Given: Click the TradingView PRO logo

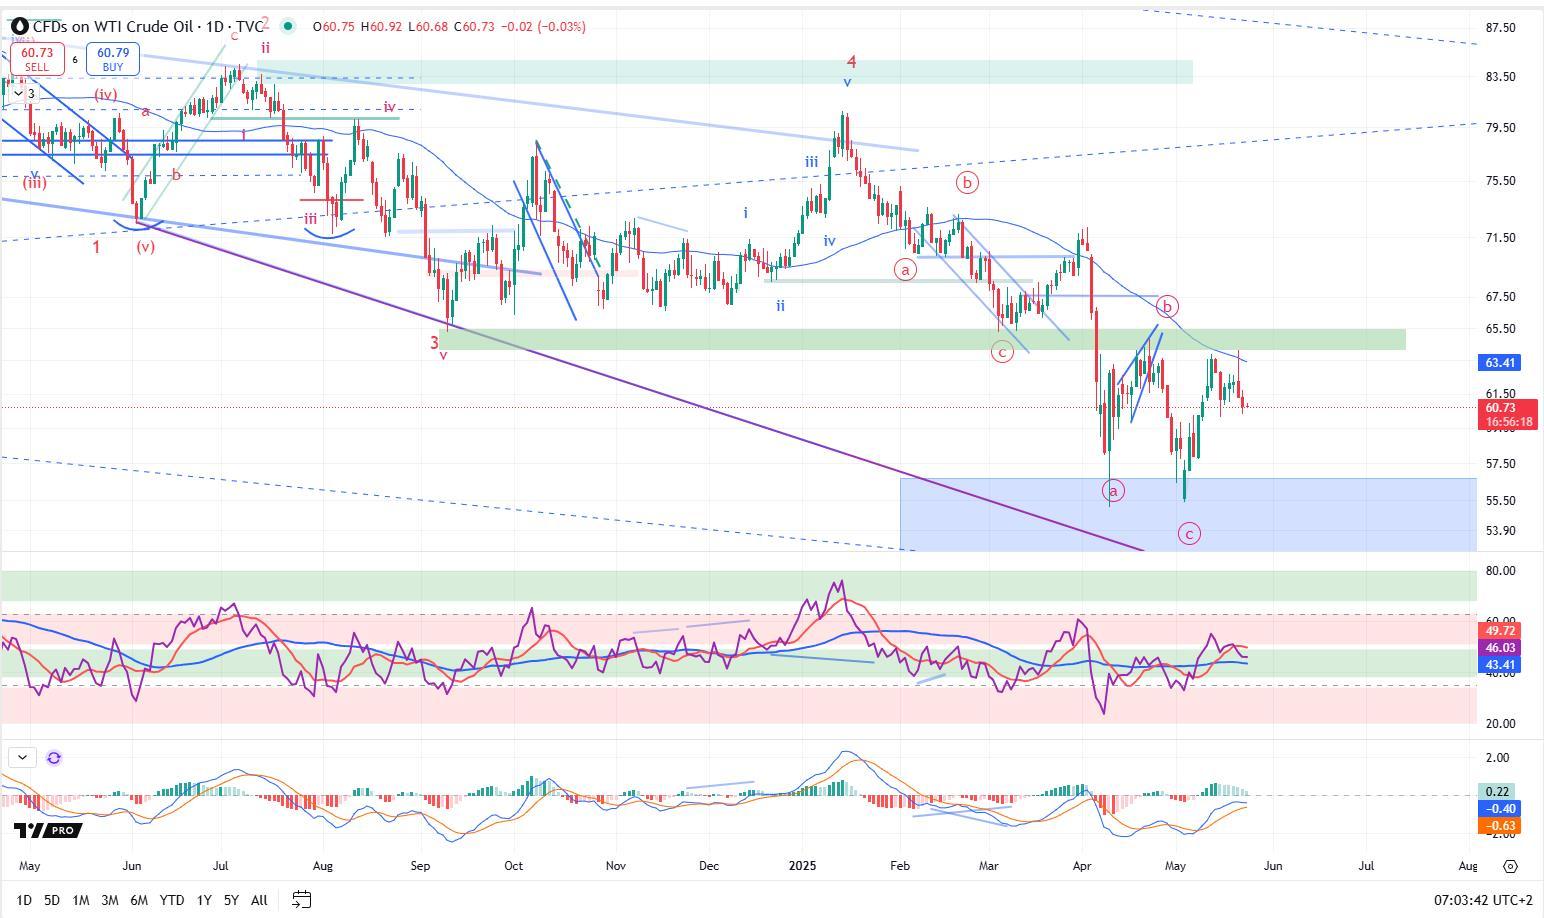Looking at the screenshot, I should coord(47,830).
